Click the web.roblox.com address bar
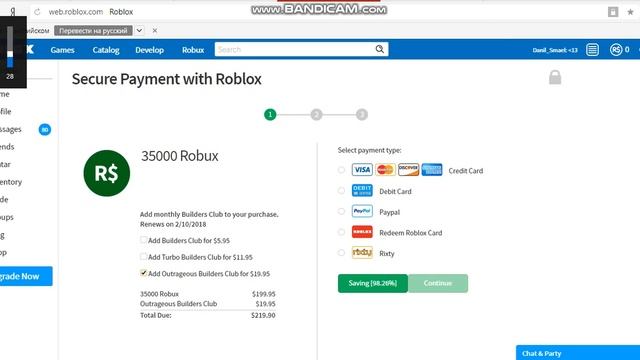The image size is (640, 360). [x=76, y=12]
